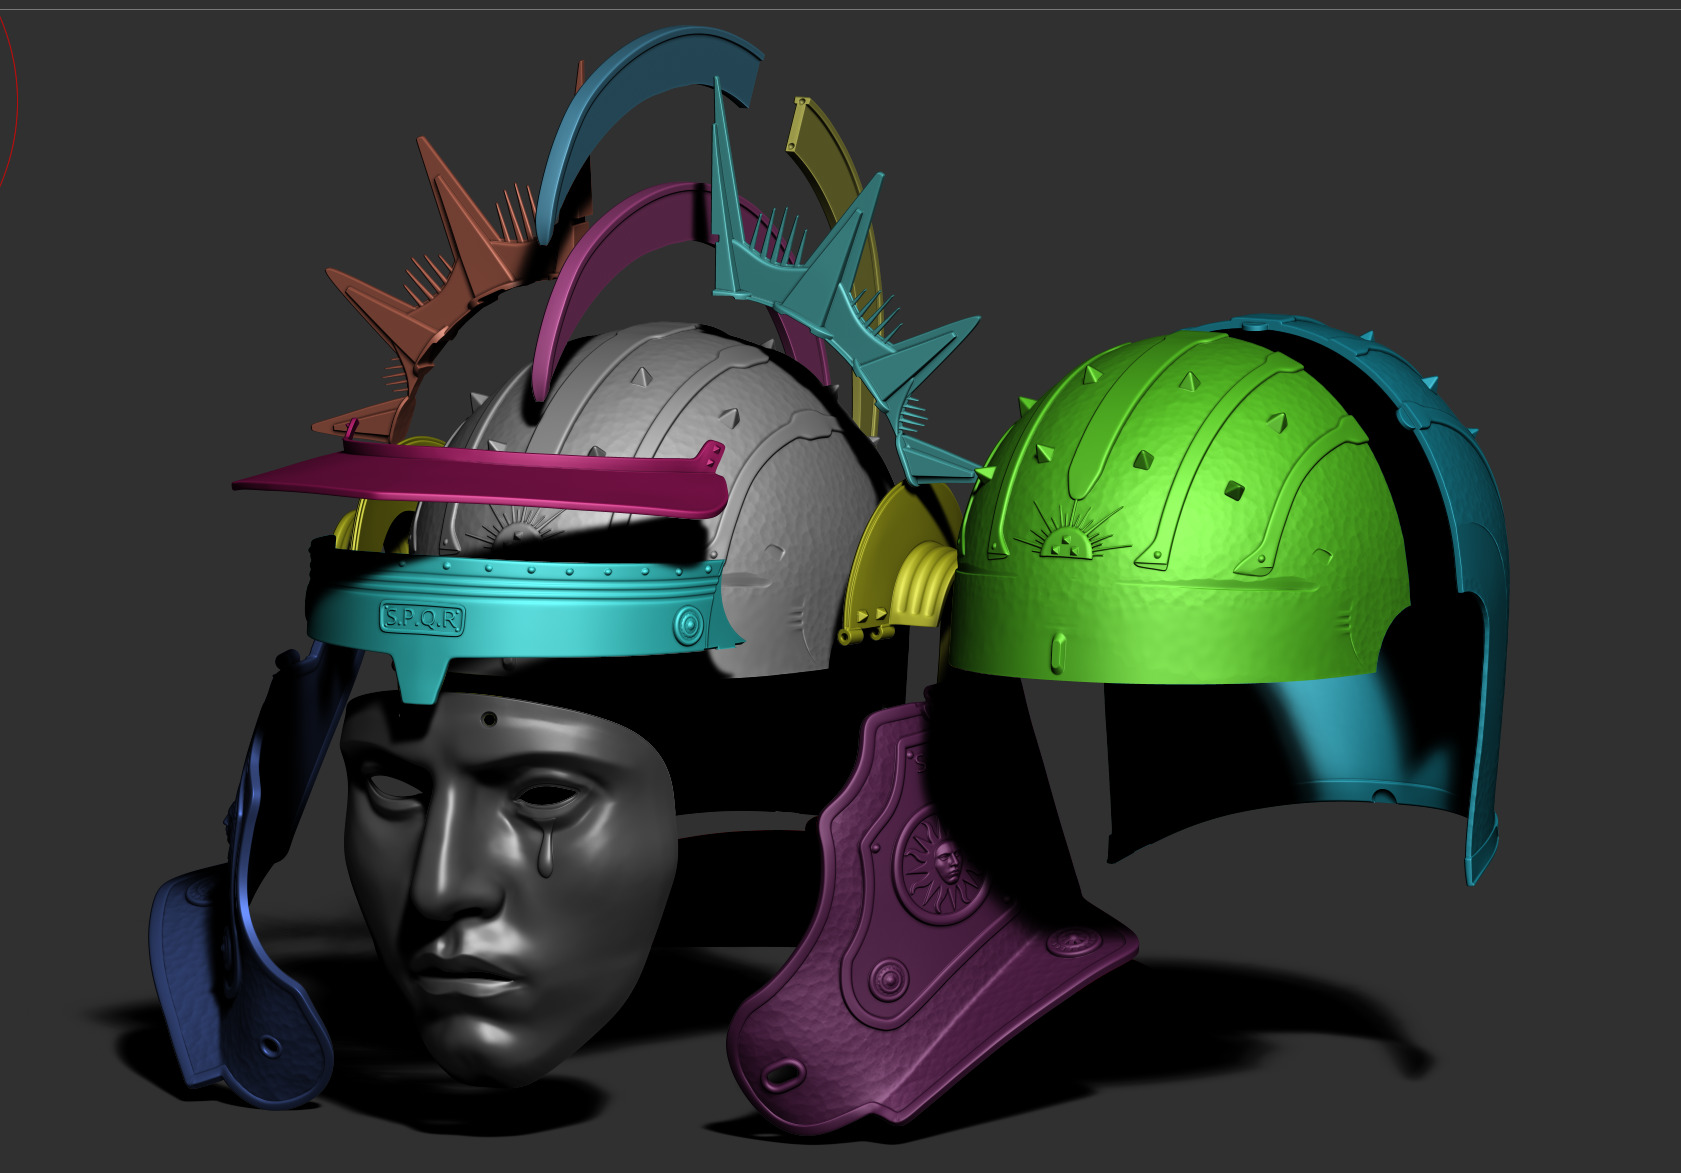Click the sun face emblem on purple guard
1681x1173 pixels.
pos(939,863)
